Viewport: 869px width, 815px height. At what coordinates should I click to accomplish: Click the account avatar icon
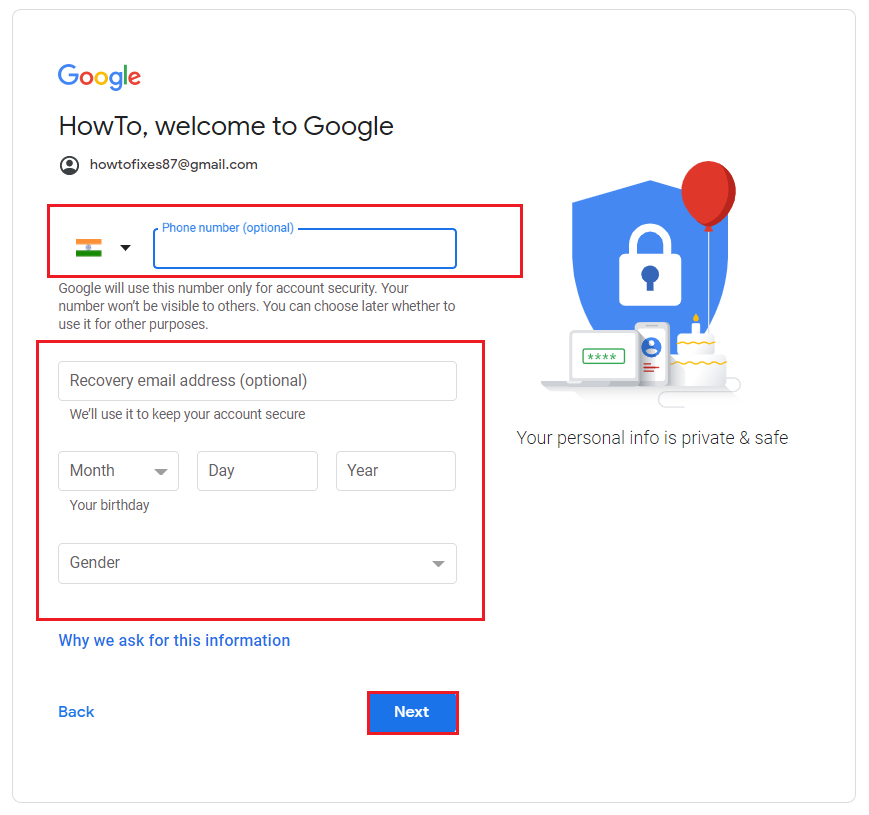[69, 165]
